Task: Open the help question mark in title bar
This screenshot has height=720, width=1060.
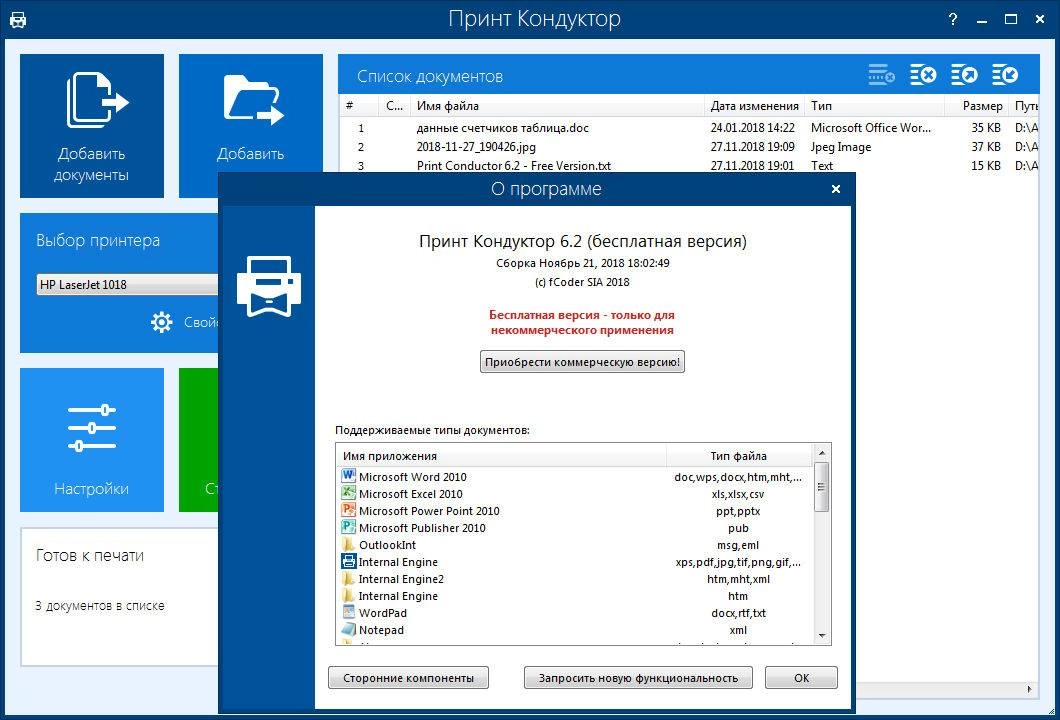Action: click(x=953, y=19)
